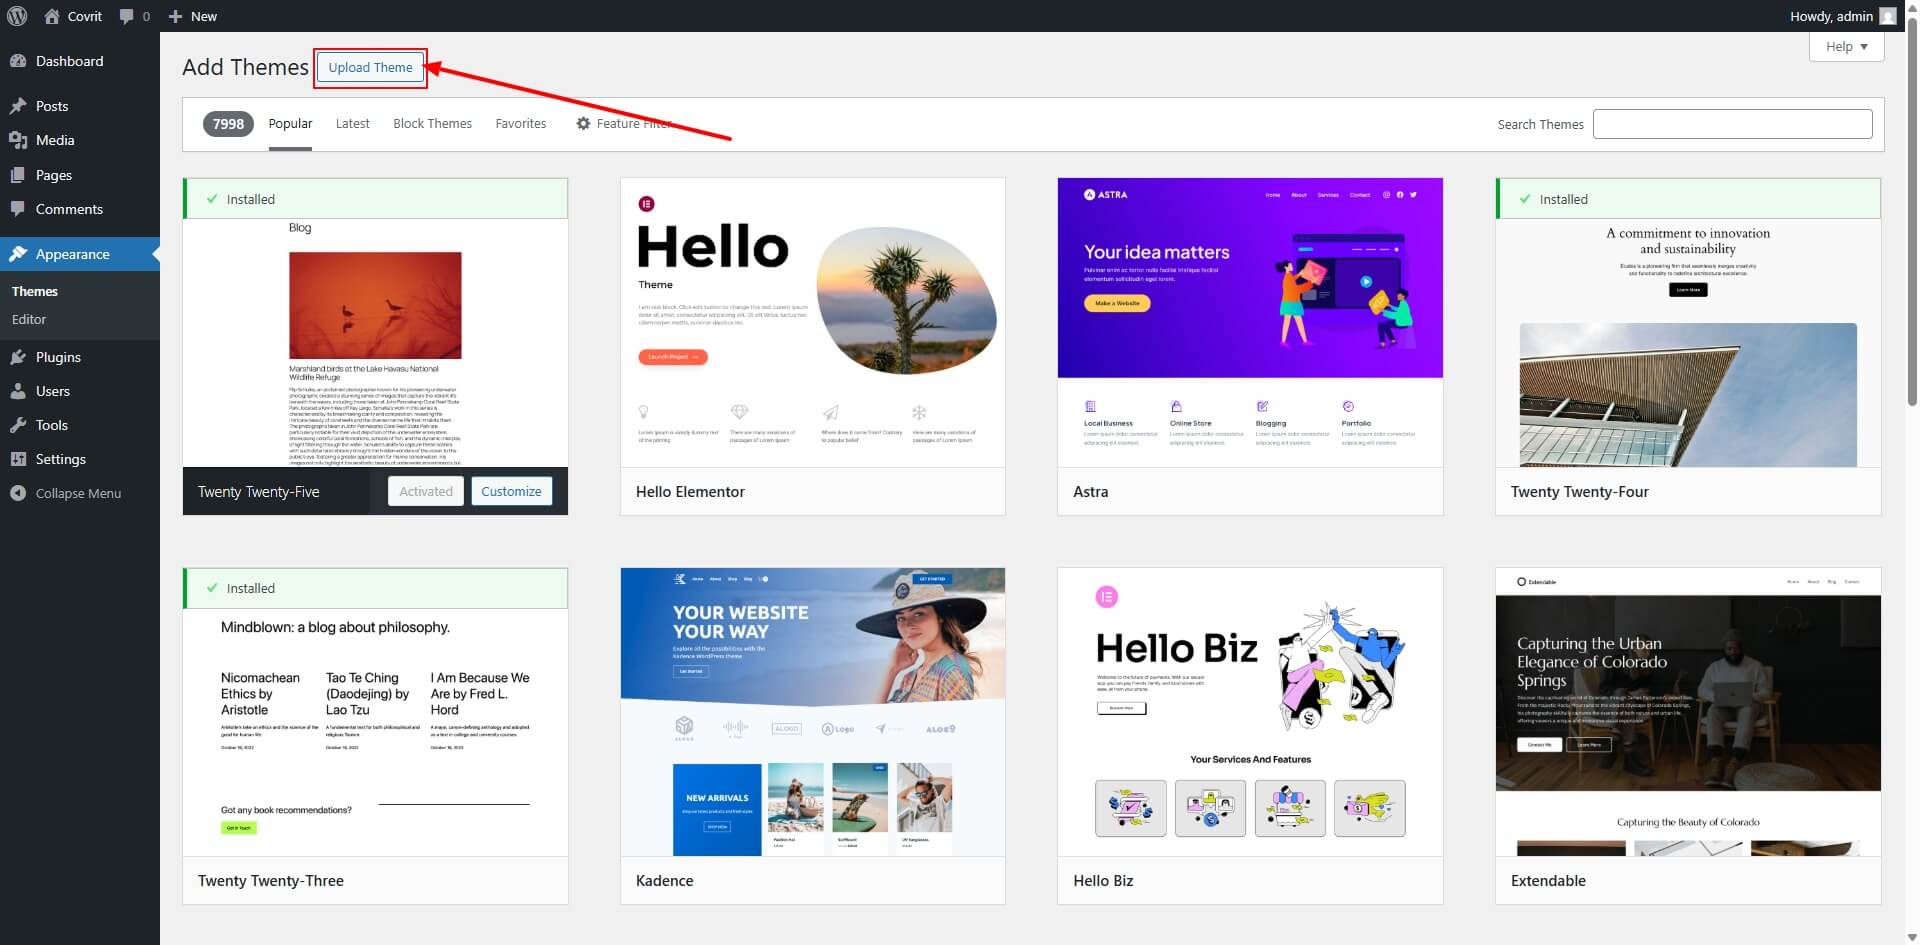This screenshot has height=945, width=1920.
Task: Open Settings via its sidebar icon
Action: [x=18, y=459]
